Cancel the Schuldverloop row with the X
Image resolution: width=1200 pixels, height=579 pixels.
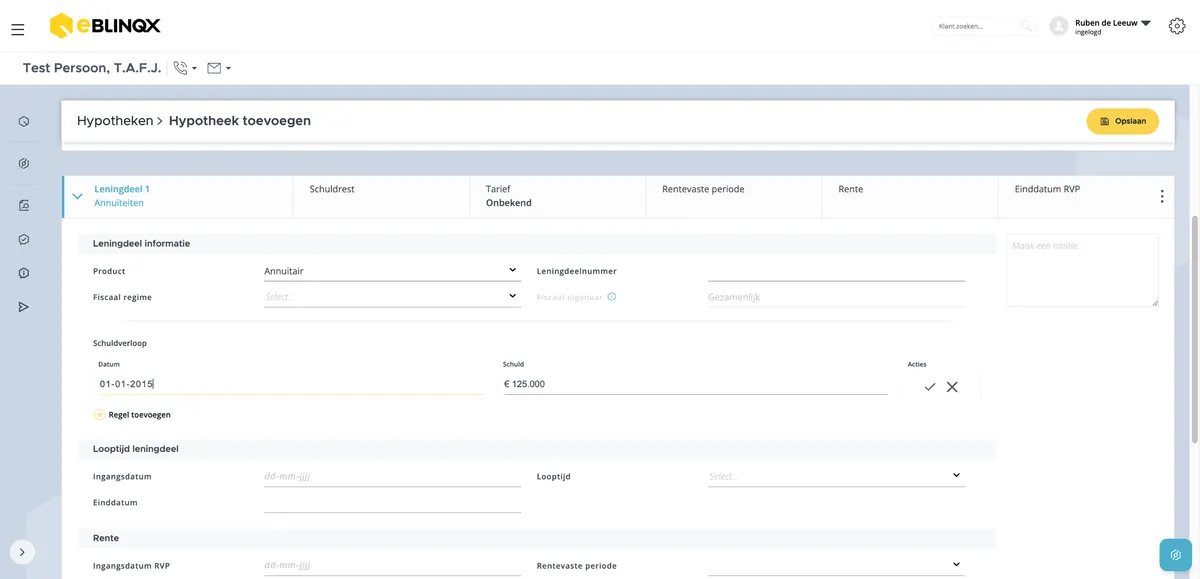952,387
